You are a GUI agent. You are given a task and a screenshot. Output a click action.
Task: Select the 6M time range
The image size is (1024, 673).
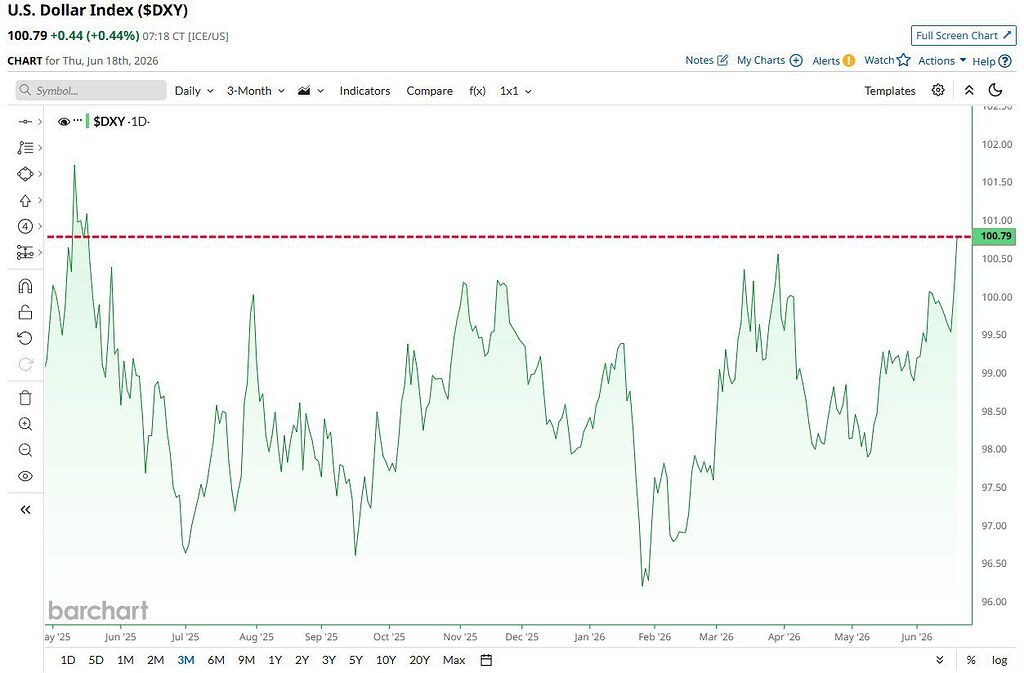coord(216,660)
